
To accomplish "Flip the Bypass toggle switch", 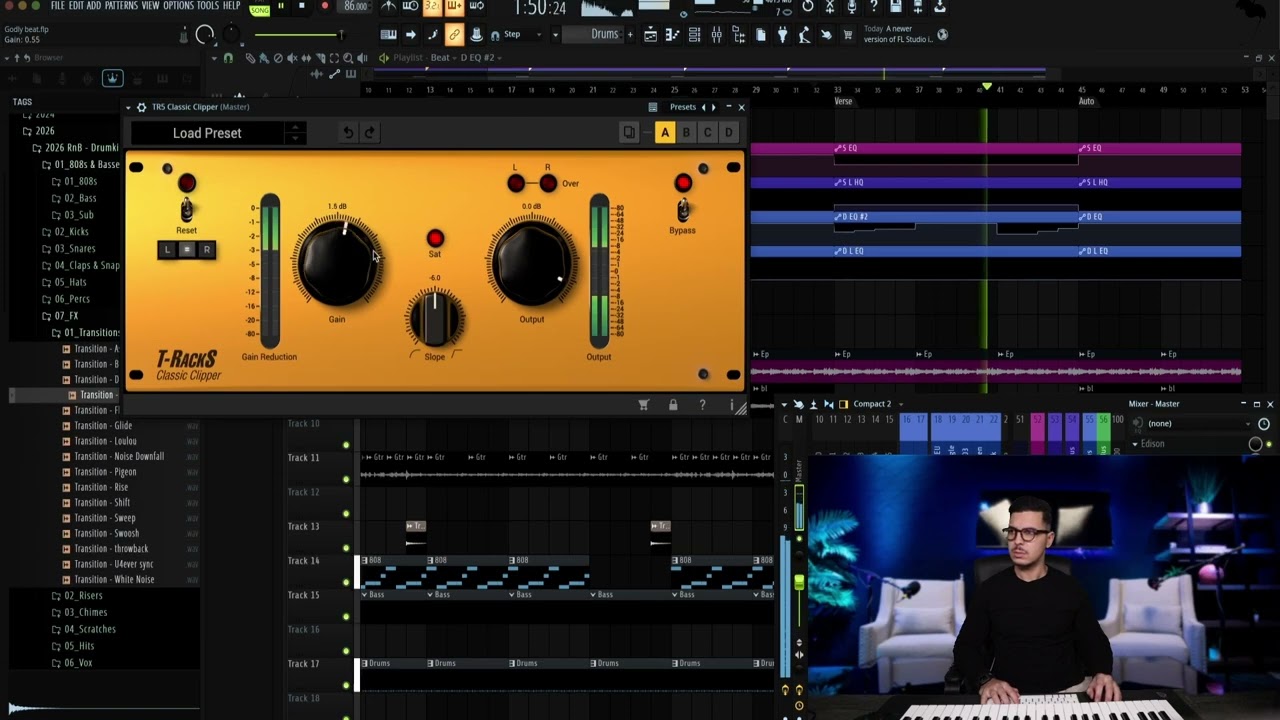I will (x=683, y=210).
